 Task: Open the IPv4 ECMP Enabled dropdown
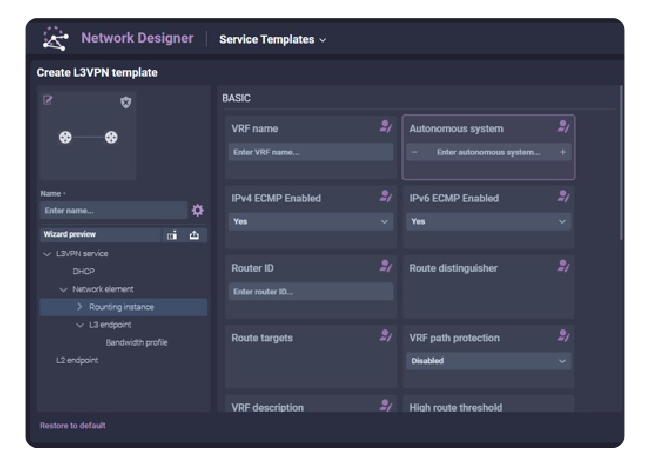pyautogui.click(x=311, y=221)
